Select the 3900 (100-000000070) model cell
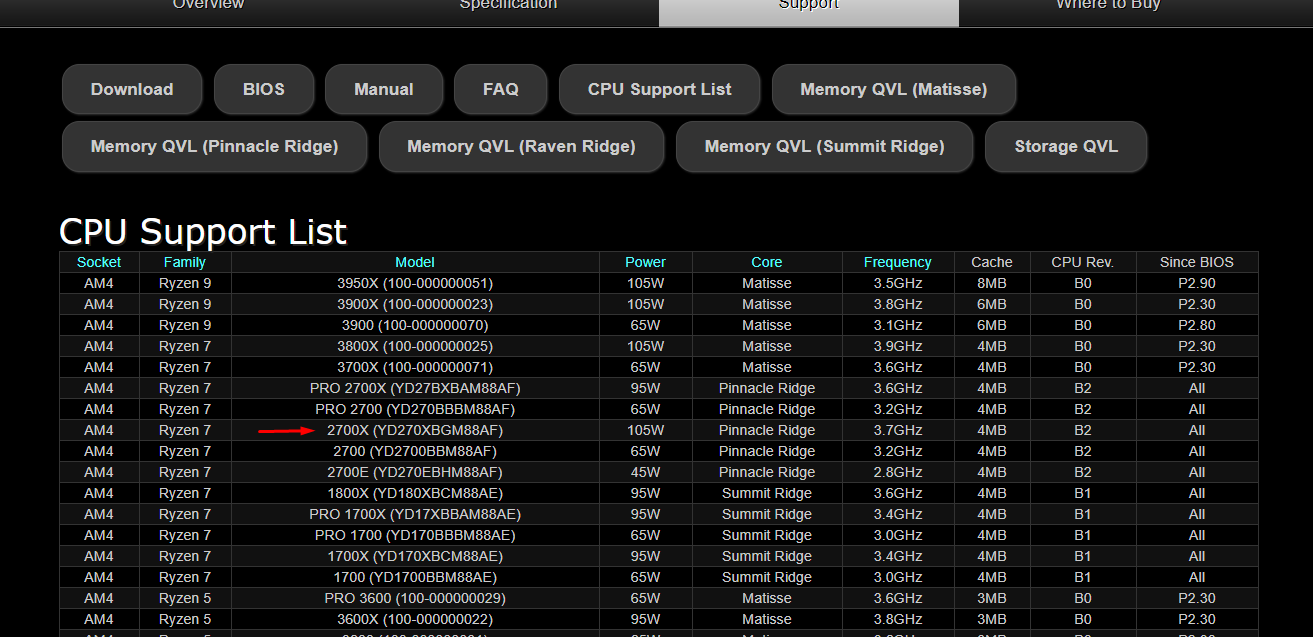Image resolution: width=1313 pixels, height=637 pixels. click(x=415, y=325)
